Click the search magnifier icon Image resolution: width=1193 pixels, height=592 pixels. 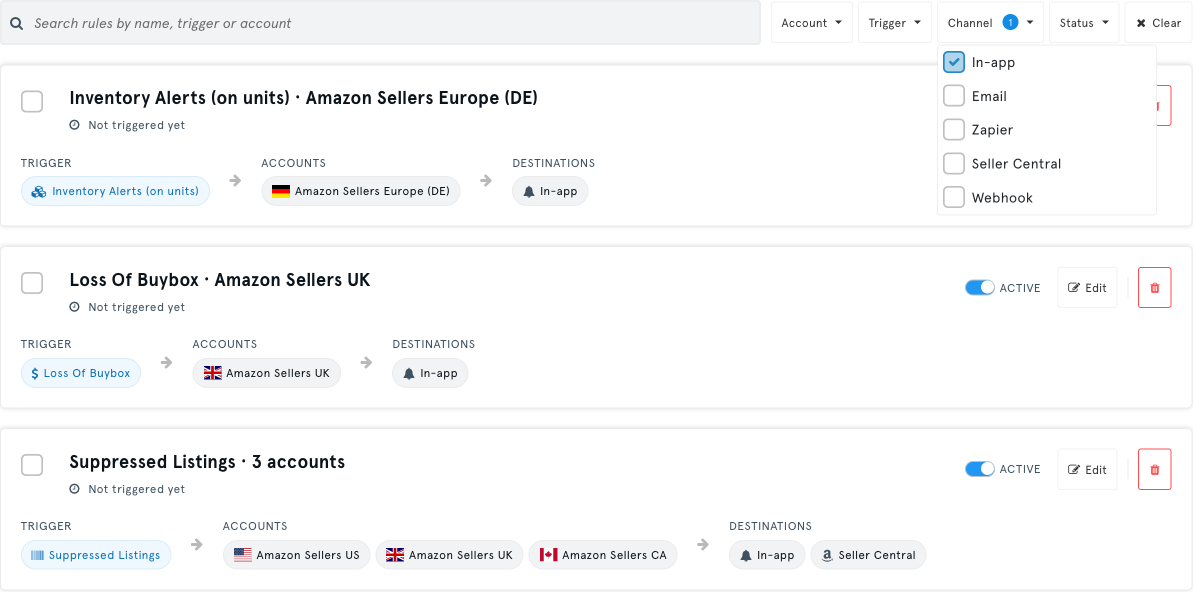(15, 24)
